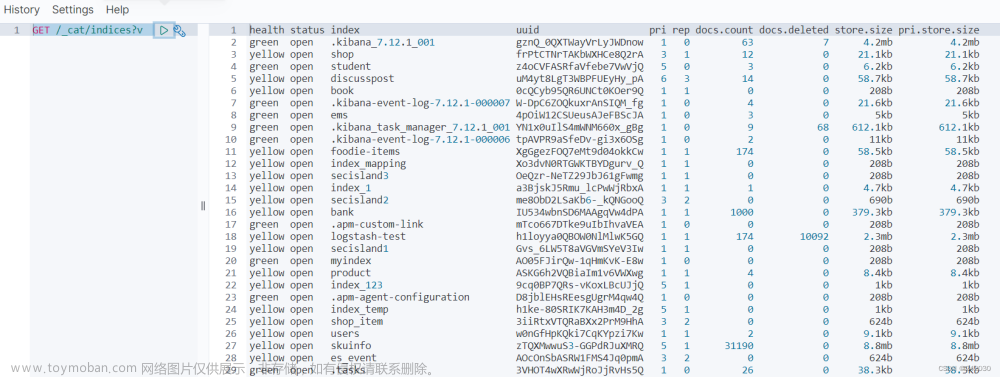Select the ems index name
This screenshot has width=1000, height=377.
[x=339, y=115]
